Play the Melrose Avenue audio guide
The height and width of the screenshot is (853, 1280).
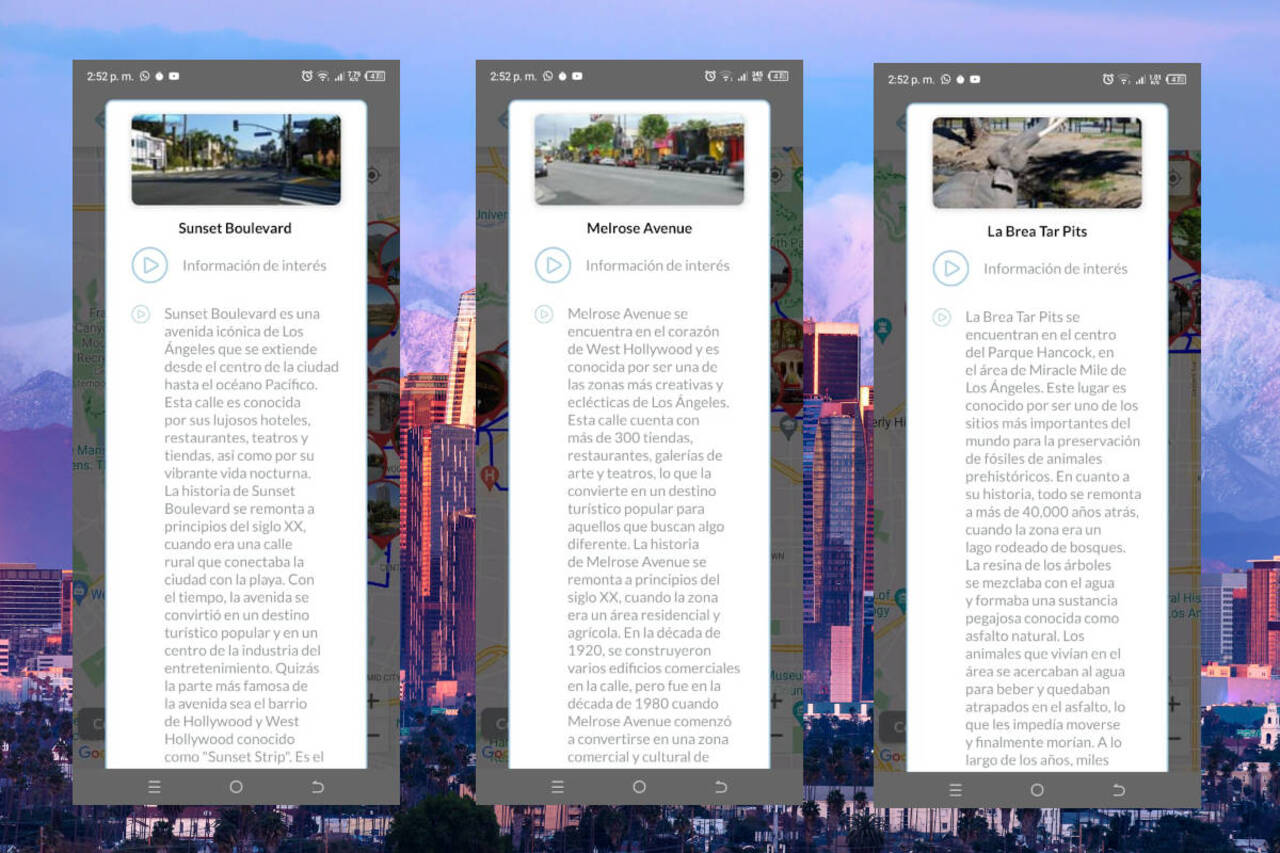pyautogui.click(x=553, y=265)
